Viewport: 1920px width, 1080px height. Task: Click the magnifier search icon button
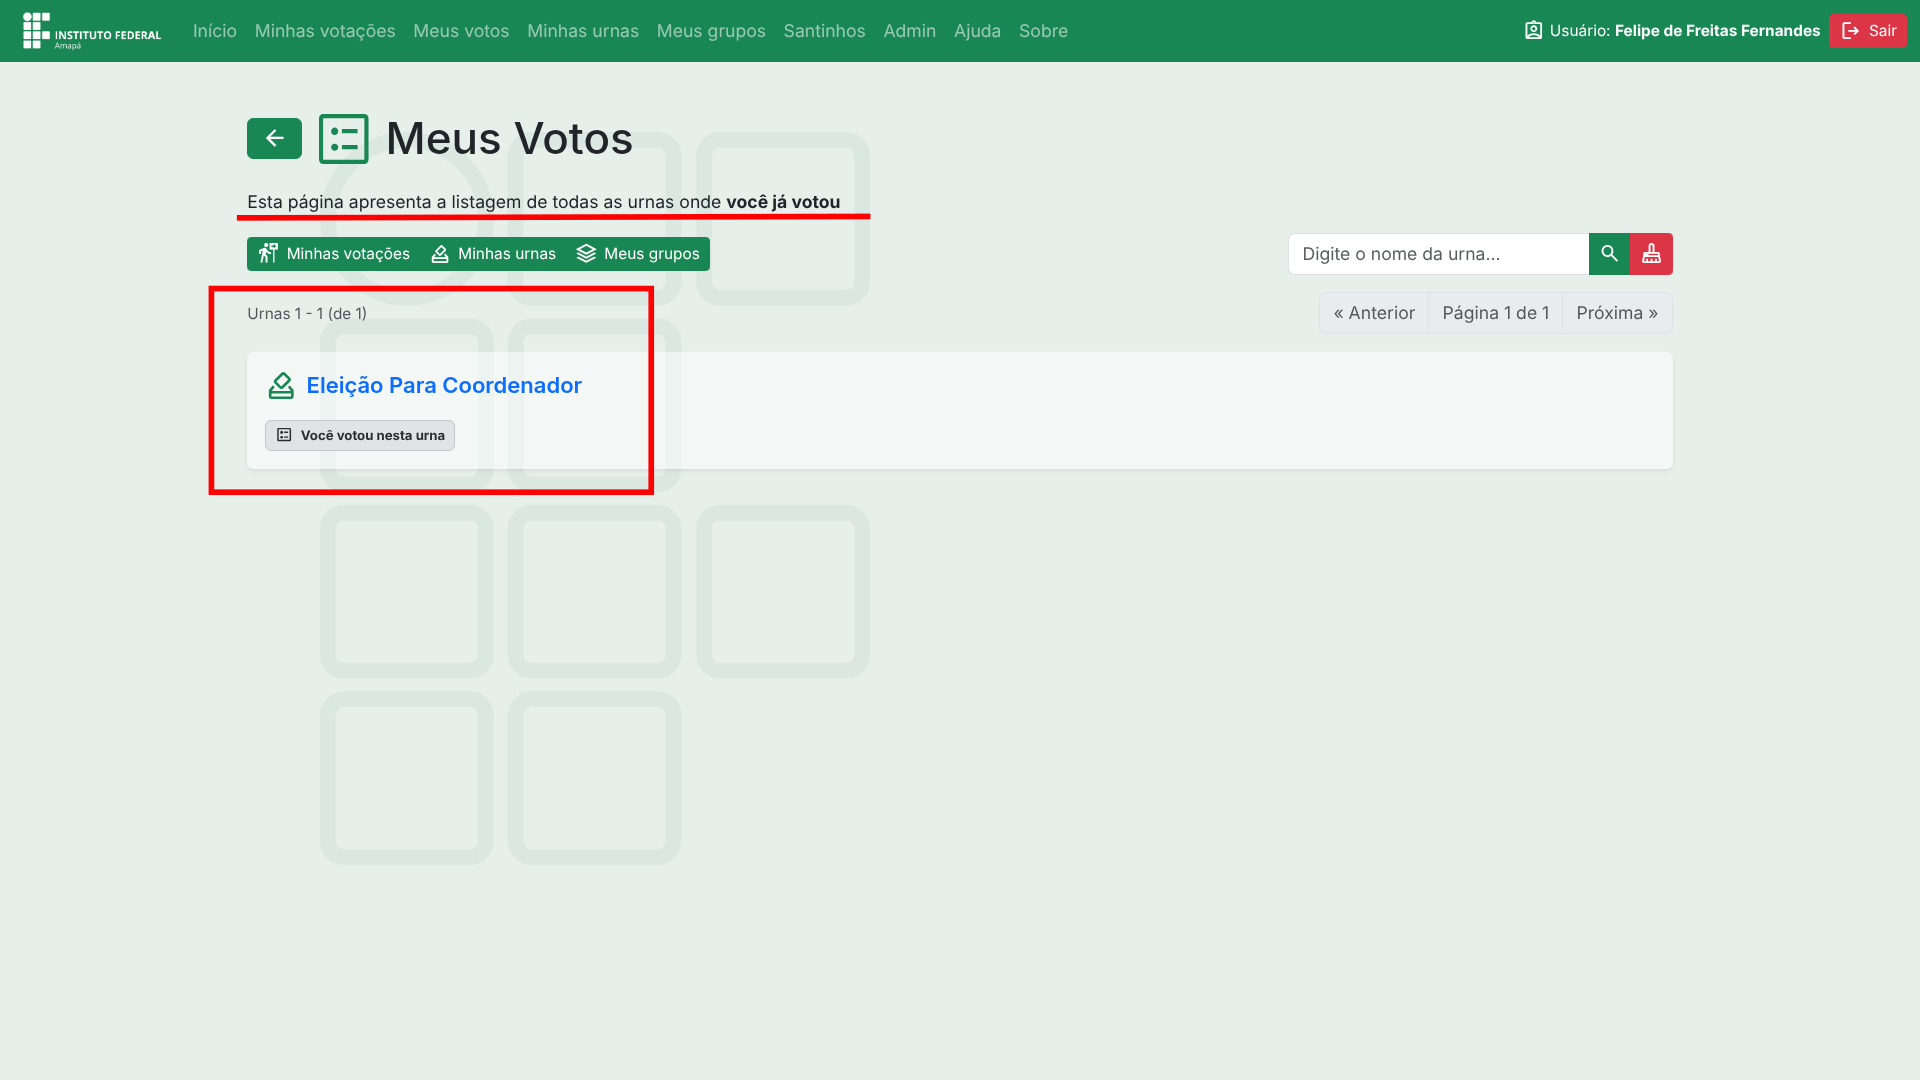coord(1609,254)
